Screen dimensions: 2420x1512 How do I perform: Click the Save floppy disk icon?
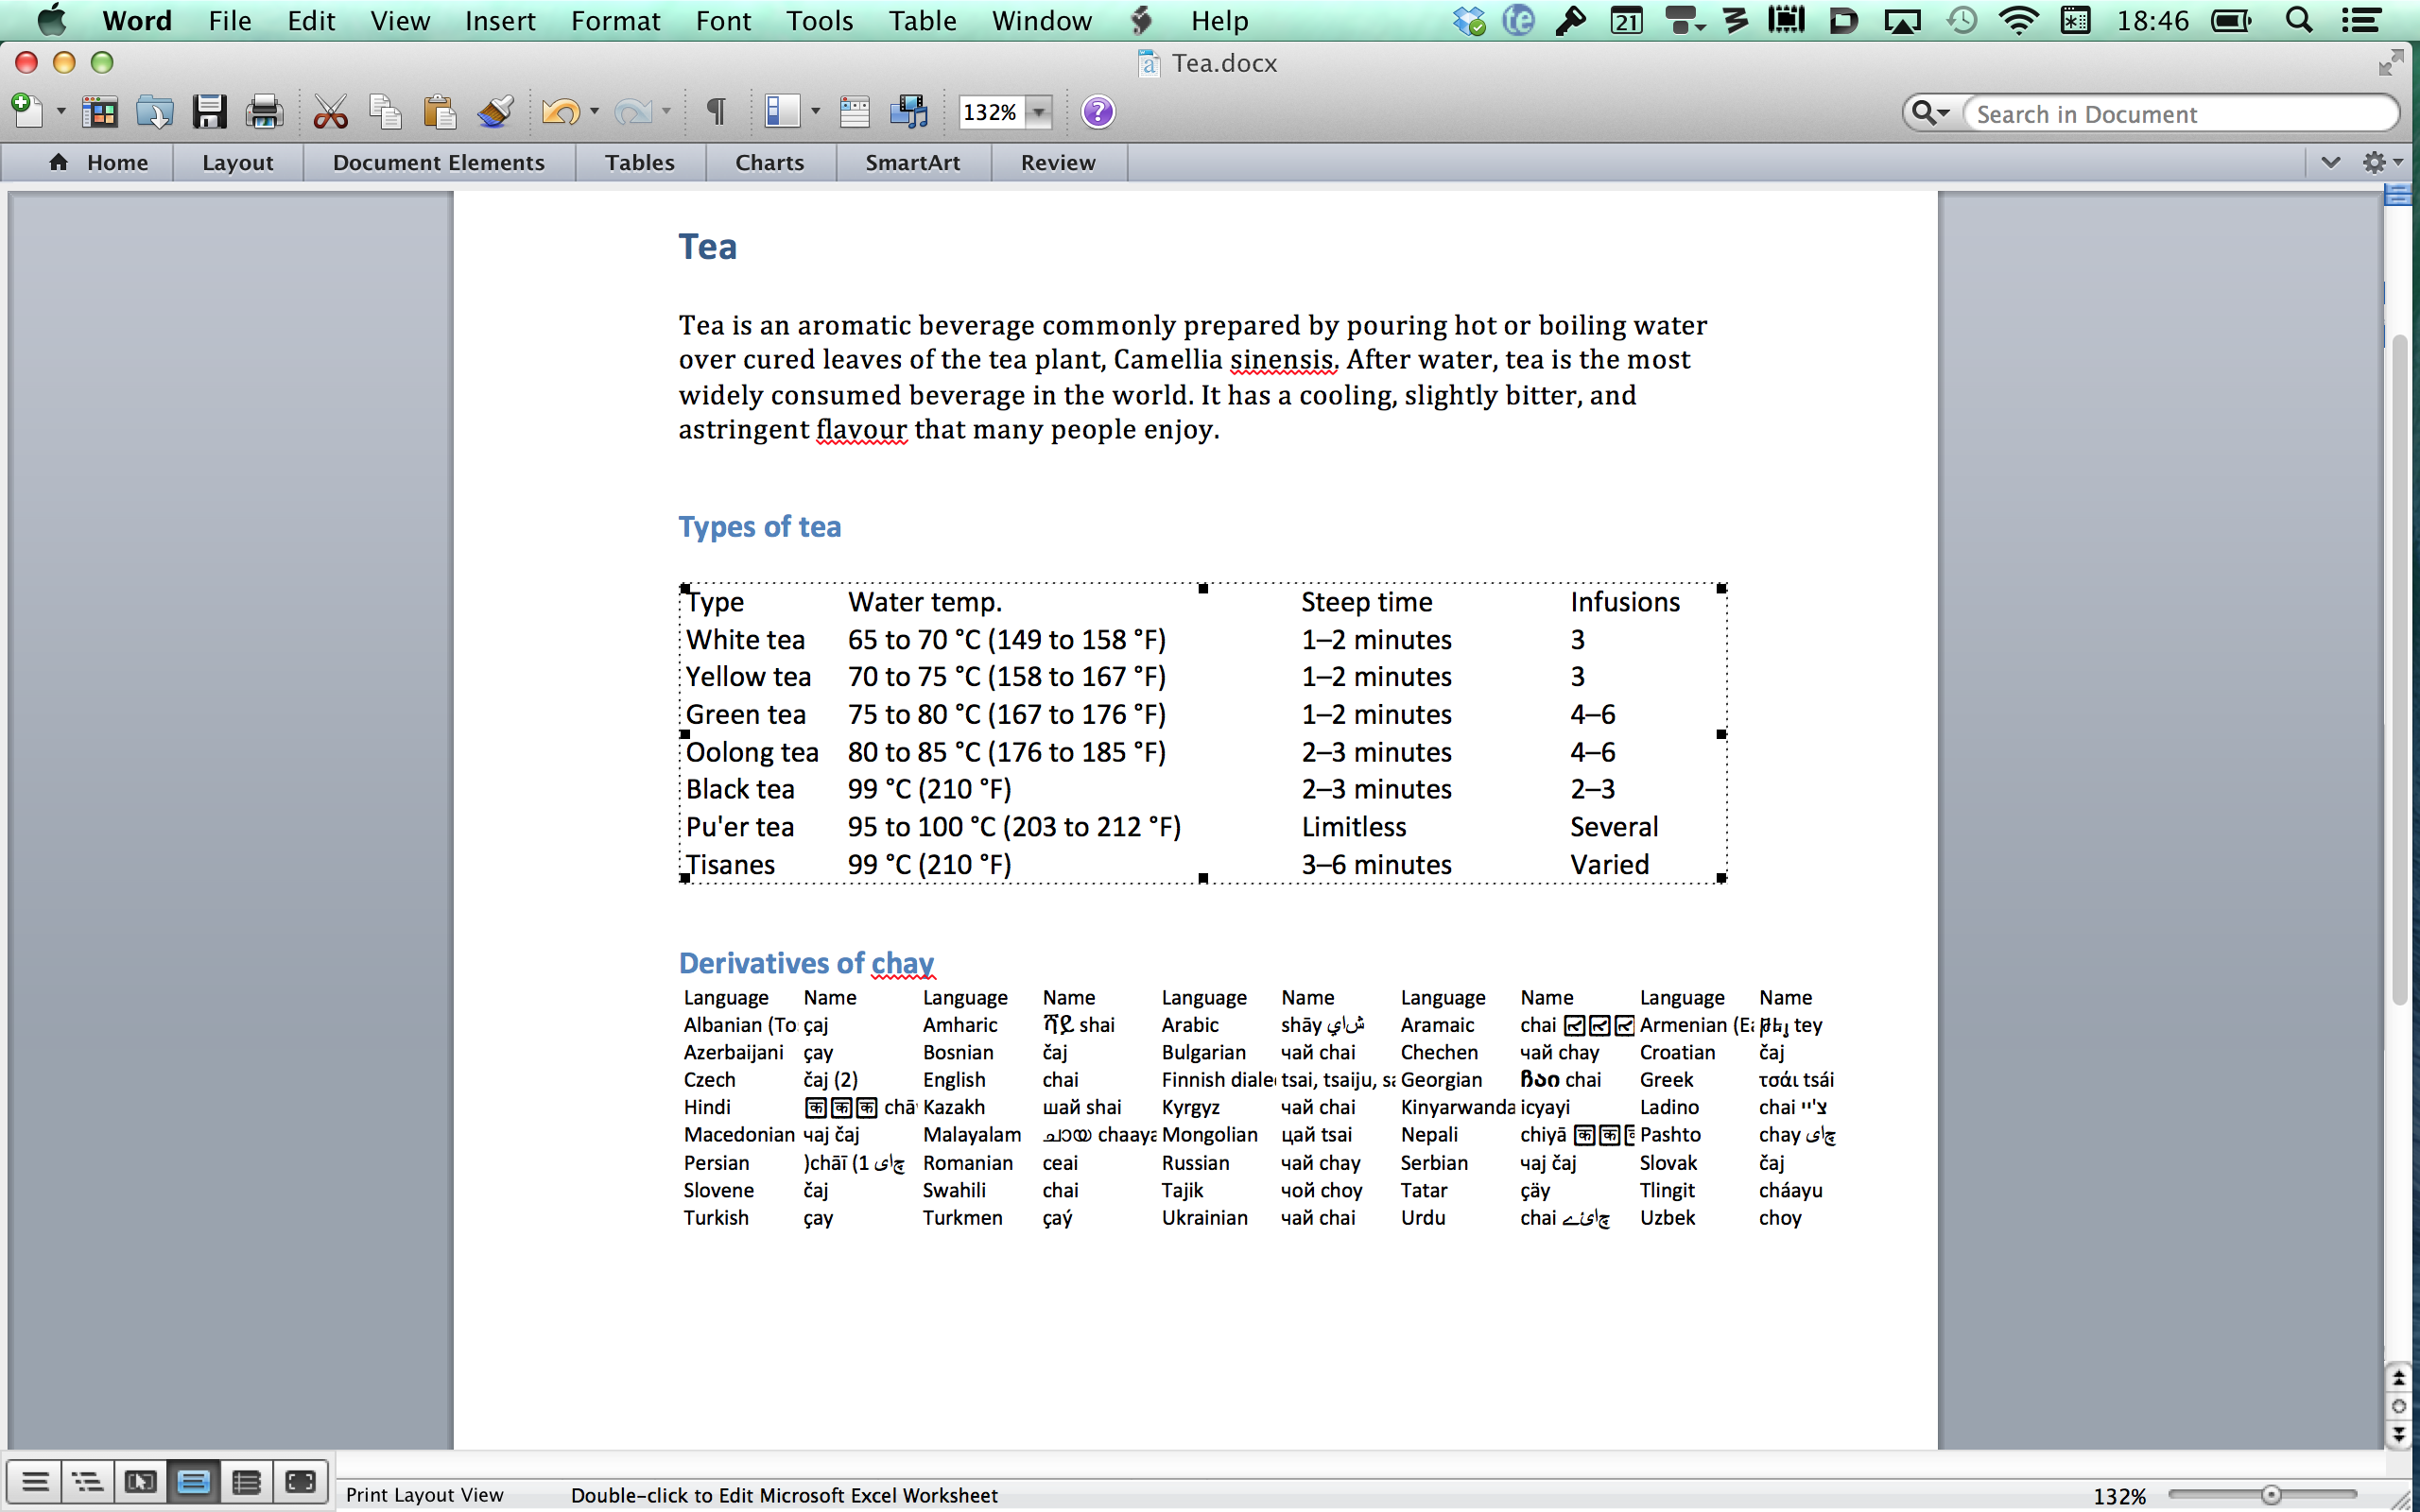tap(209, 112)
